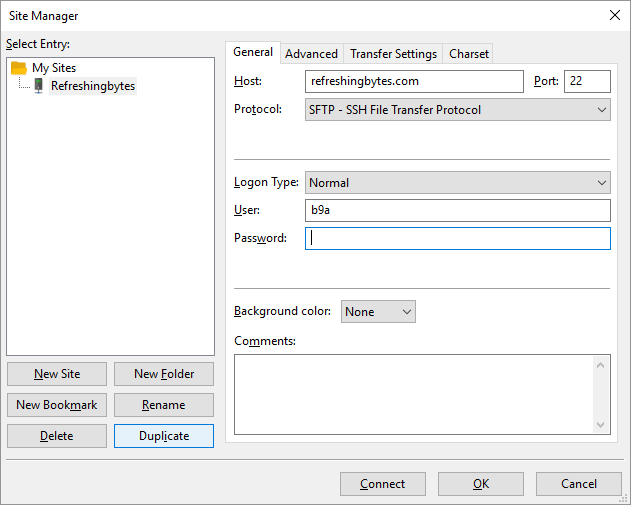631x505 pixels.
Task: Click the New Bookmark button
Action: pos(57,405)
